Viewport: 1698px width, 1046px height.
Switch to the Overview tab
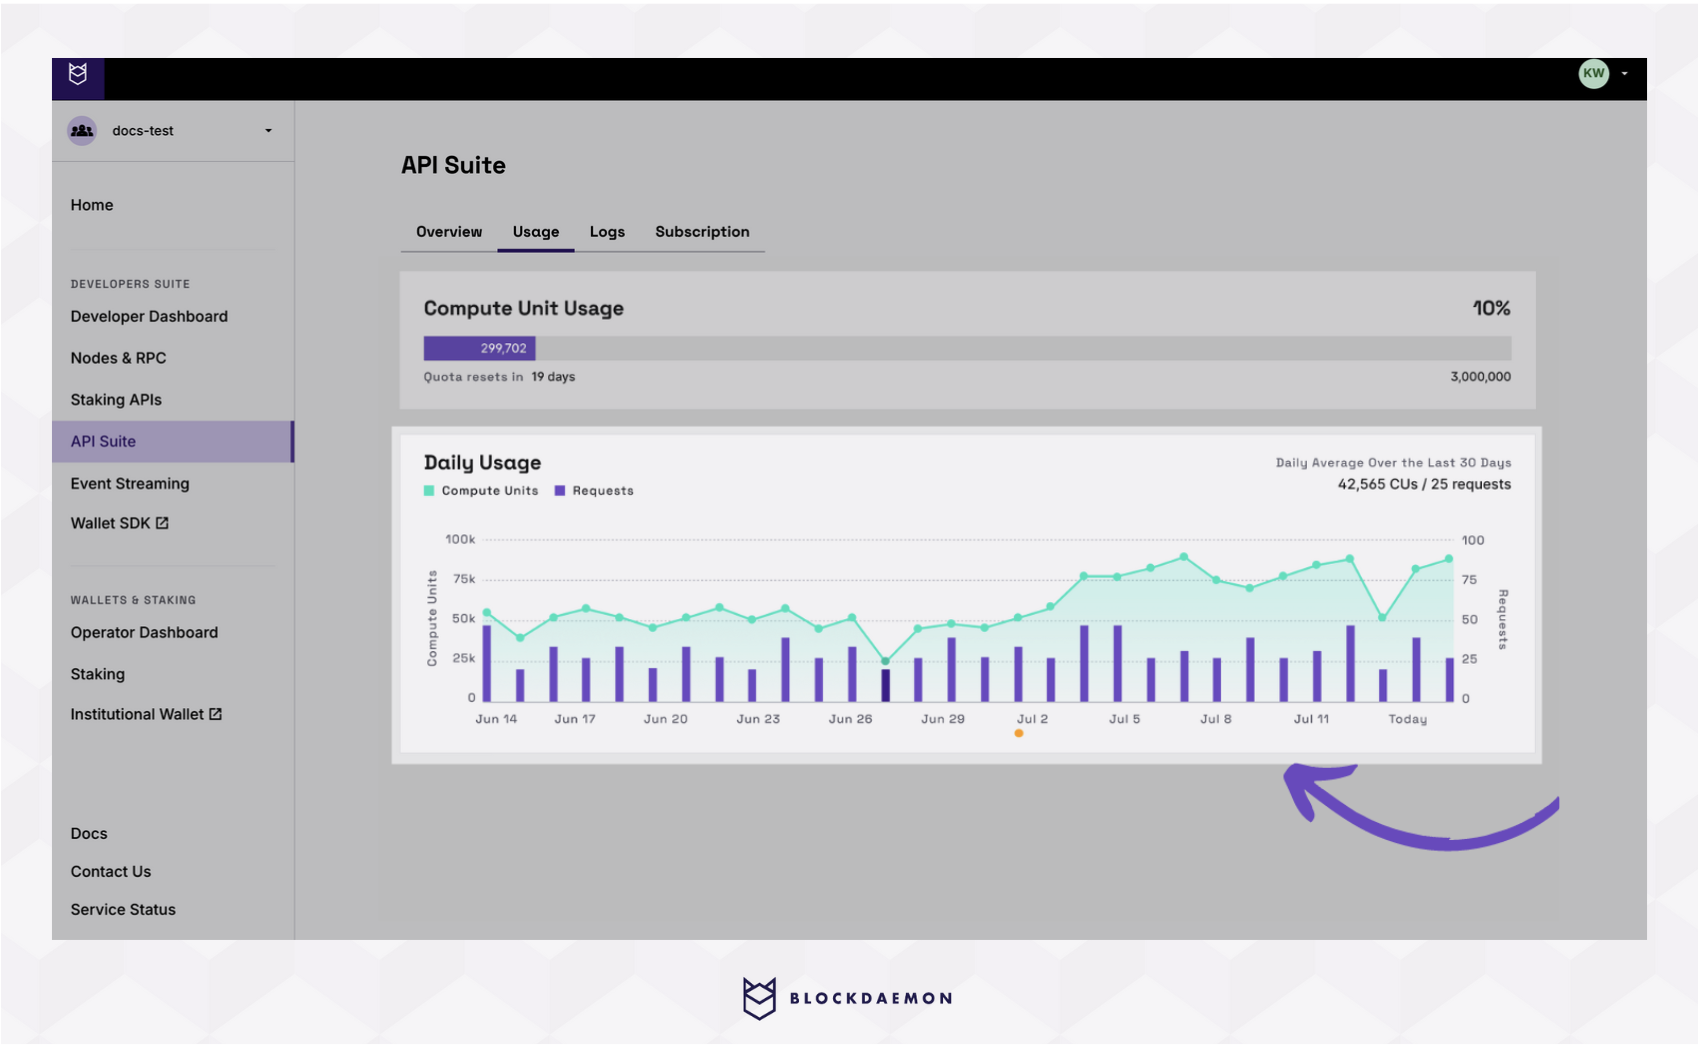click(x=449, y=232)
